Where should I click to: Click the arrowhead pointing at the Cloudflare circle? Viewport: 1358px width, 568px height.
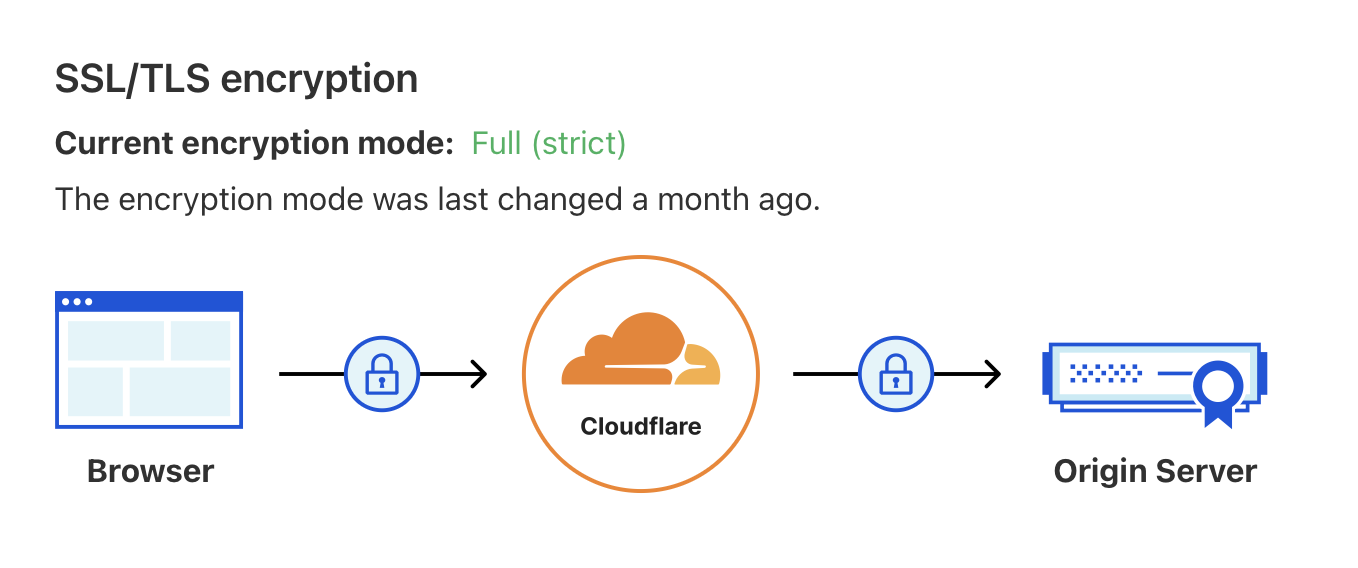point(478,374)
